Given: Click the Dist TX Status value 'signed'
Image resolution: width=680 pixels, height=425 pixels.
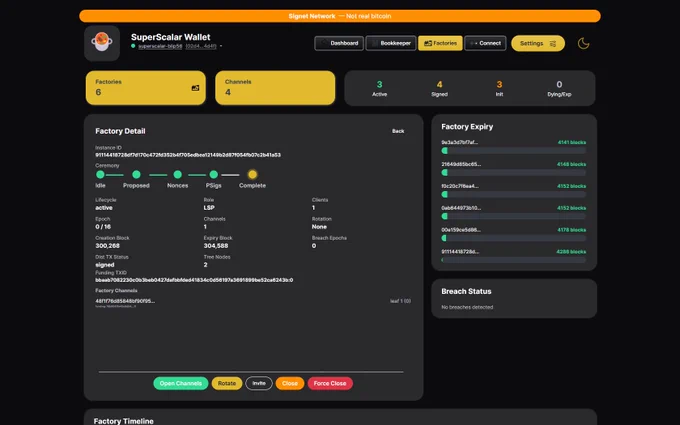Looking at the screenshot, I should click(105, 265).
